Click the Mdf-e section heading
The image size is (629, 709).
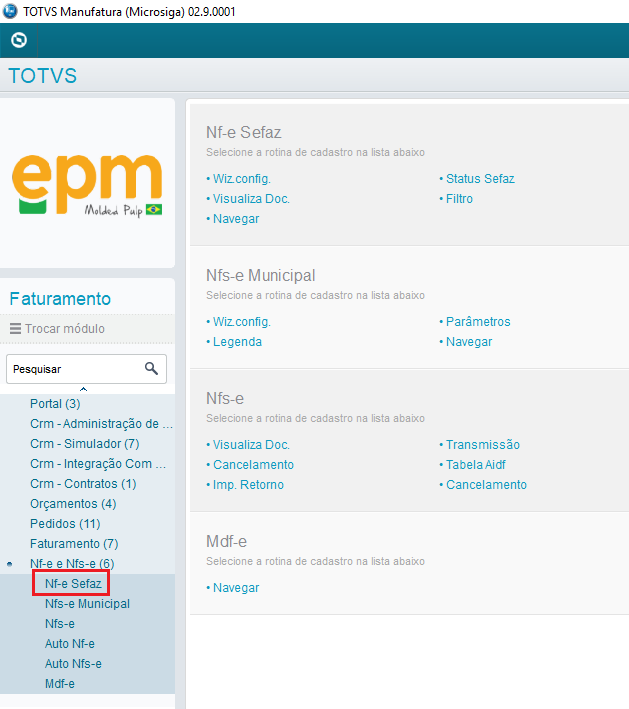click(x=227, y=541)
